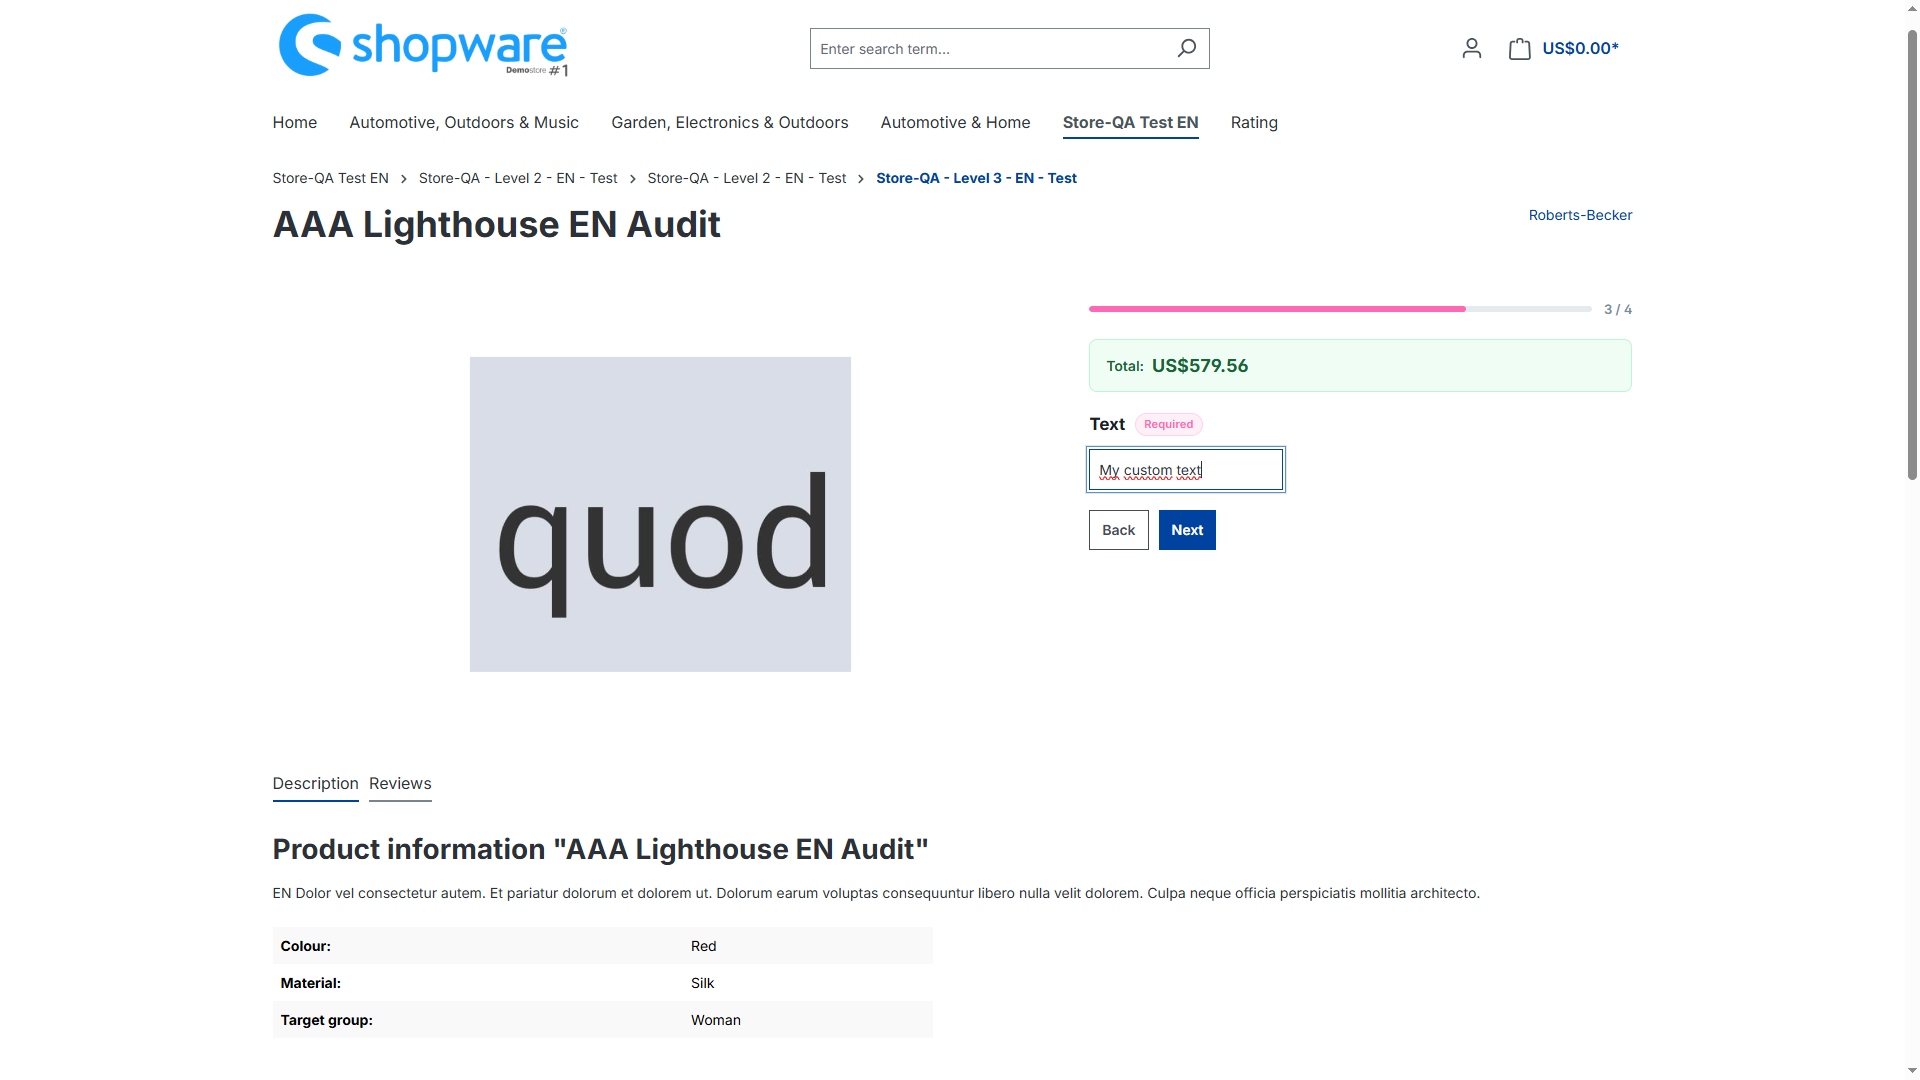
Task: Click the Next step button
Action: coord(1187,530)
